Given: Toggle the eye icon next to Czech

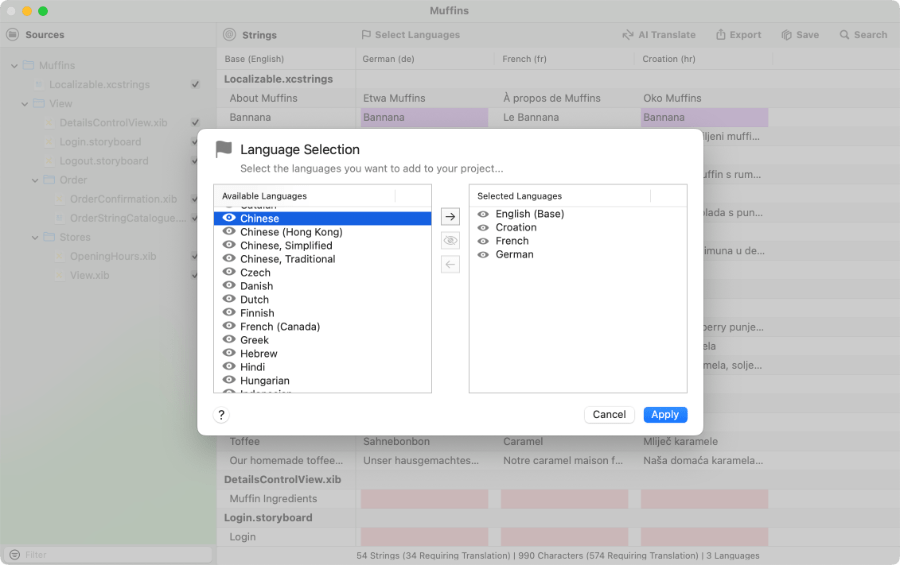Looking at the screenshot, I should tap(229, 272).
